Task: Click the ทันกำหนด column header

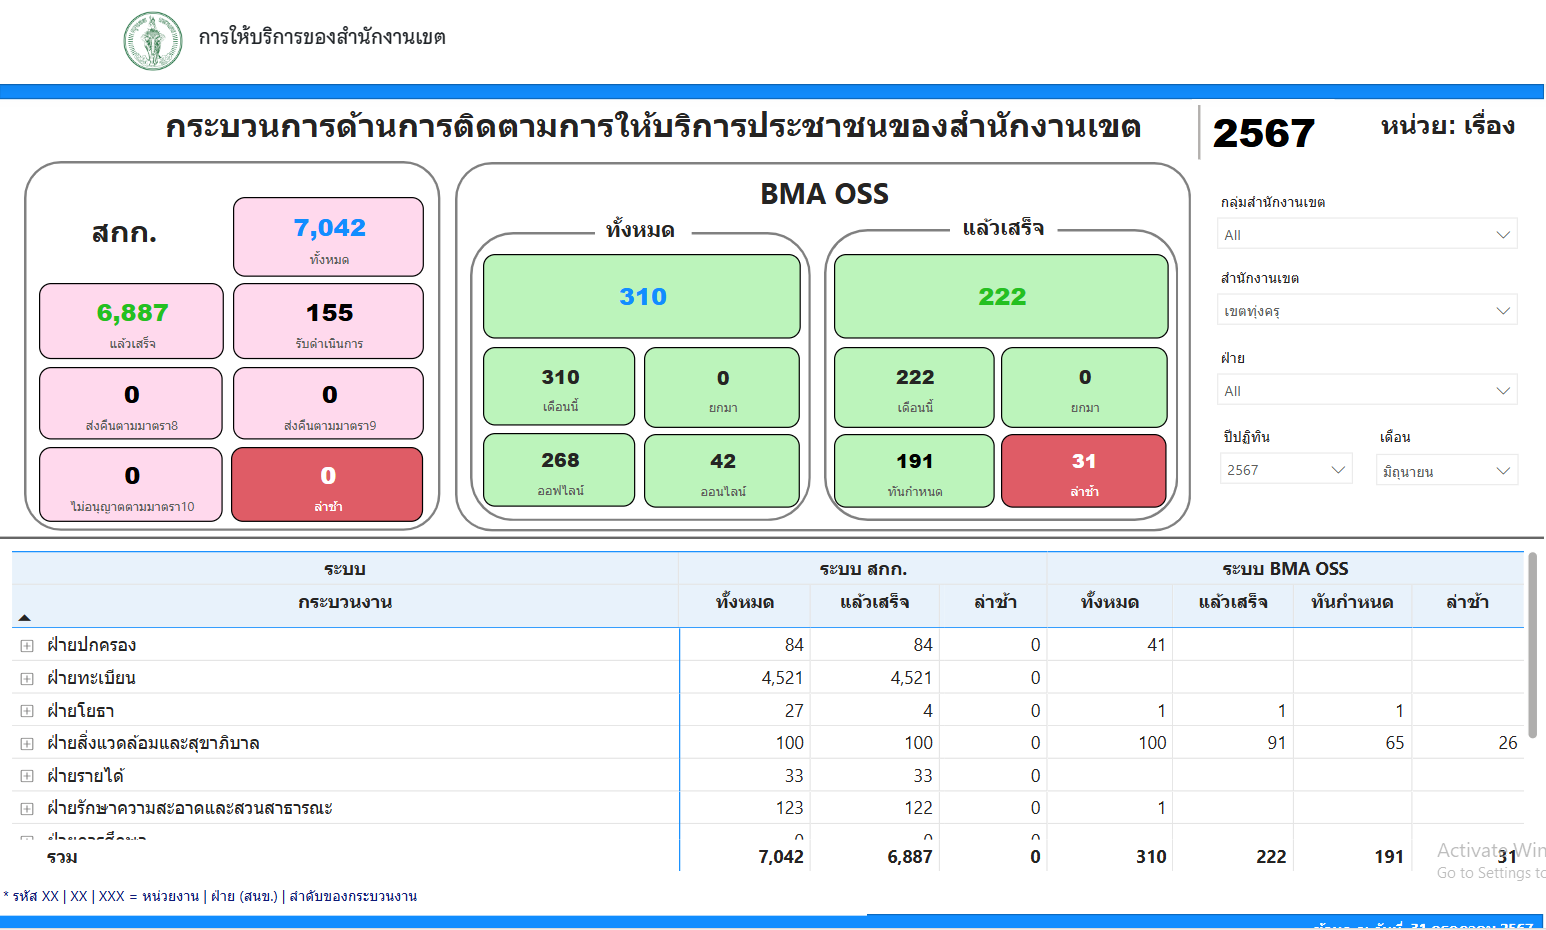Action: (x=1351, y=602)
